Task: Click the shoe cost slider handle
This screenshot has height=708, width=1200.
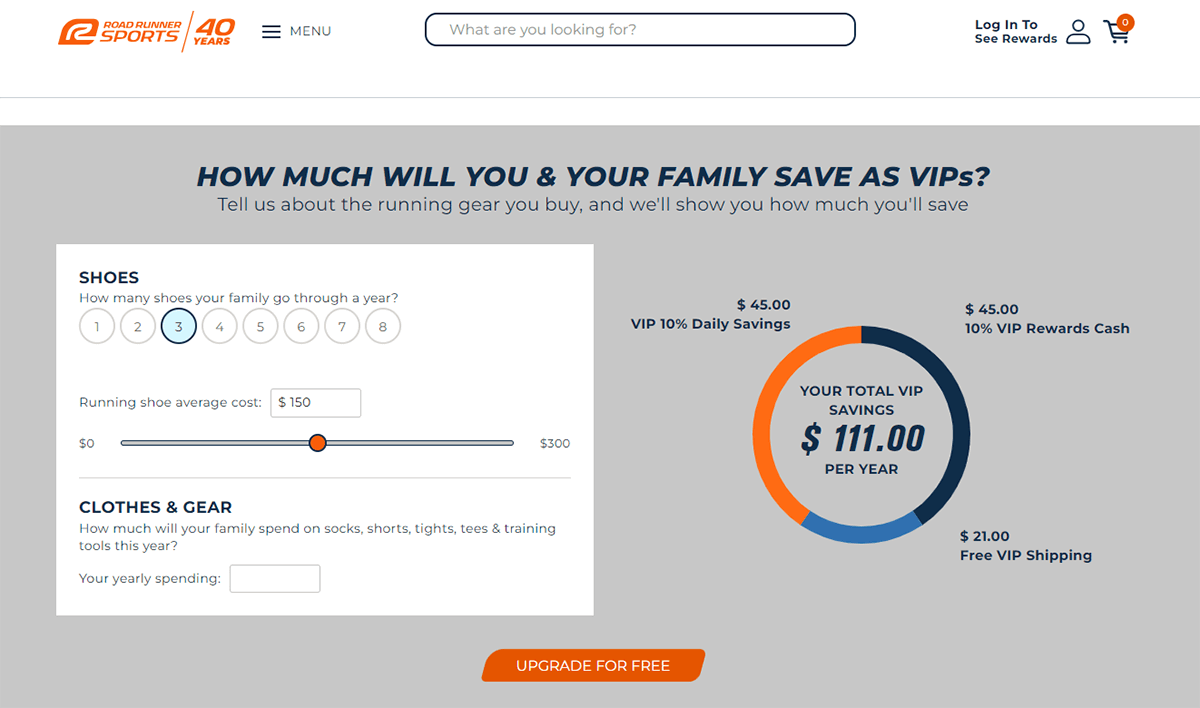Action: pyautogui.click(x=317, y=442)
